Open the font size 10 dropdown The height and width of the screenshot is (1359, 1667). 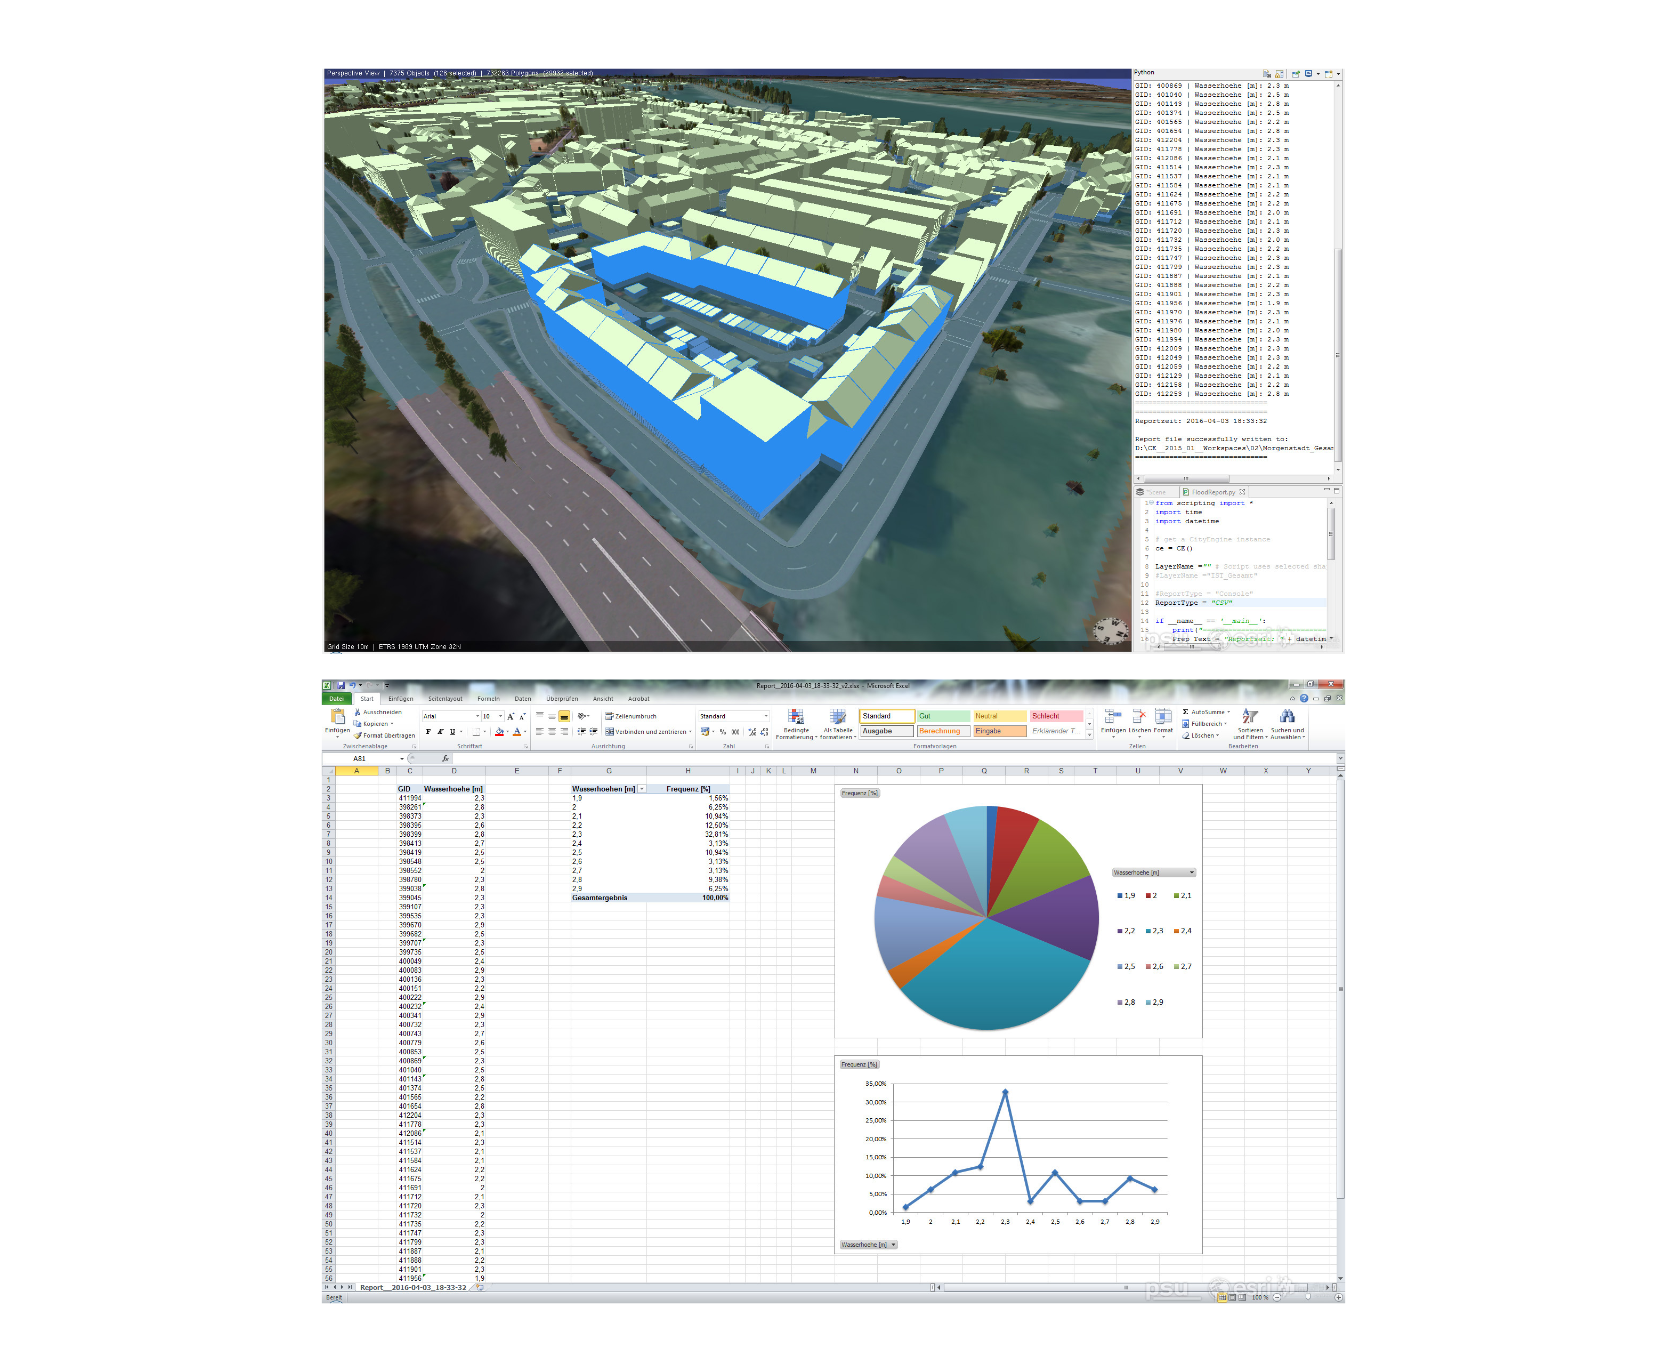[x=500, y=716]
